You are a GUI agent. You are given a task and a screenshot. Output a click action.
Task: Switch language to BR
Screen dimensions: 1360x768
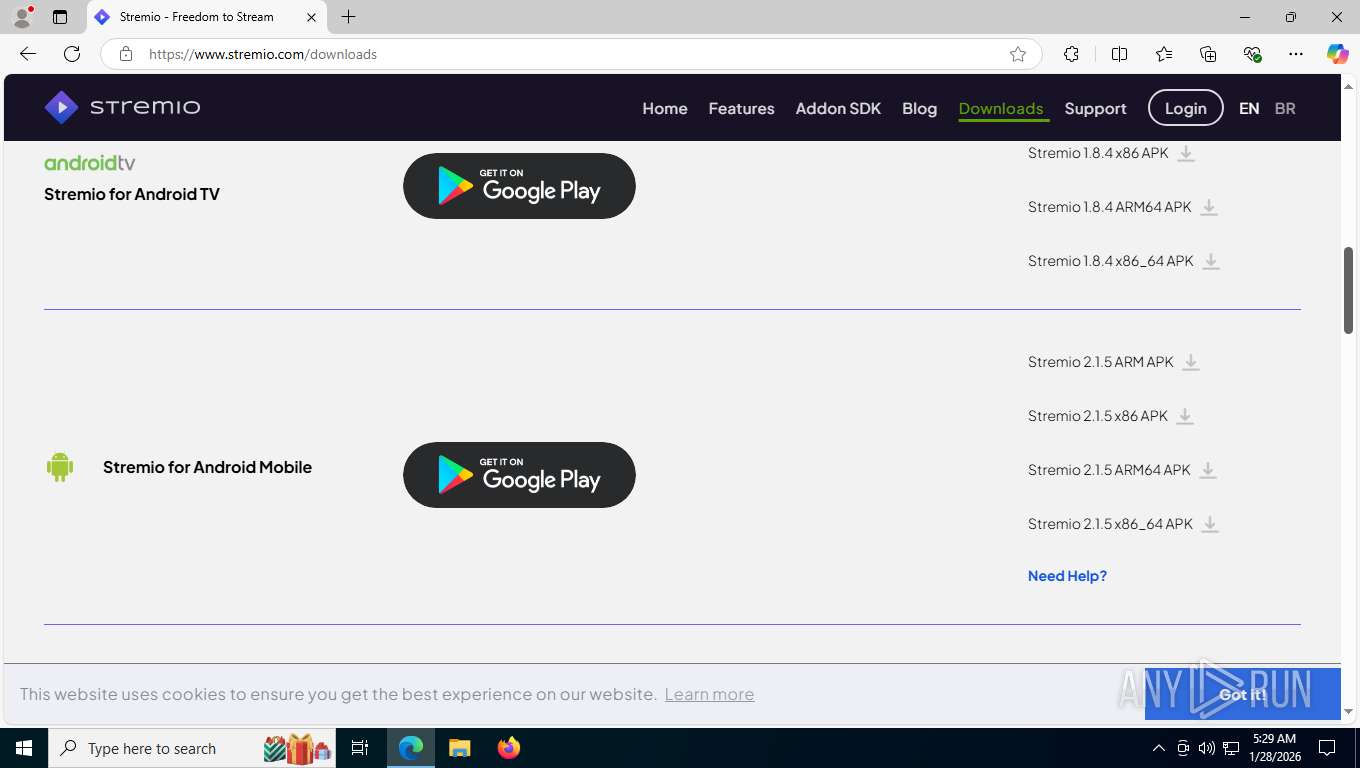pyautogui.click(x=1285, y=108)
